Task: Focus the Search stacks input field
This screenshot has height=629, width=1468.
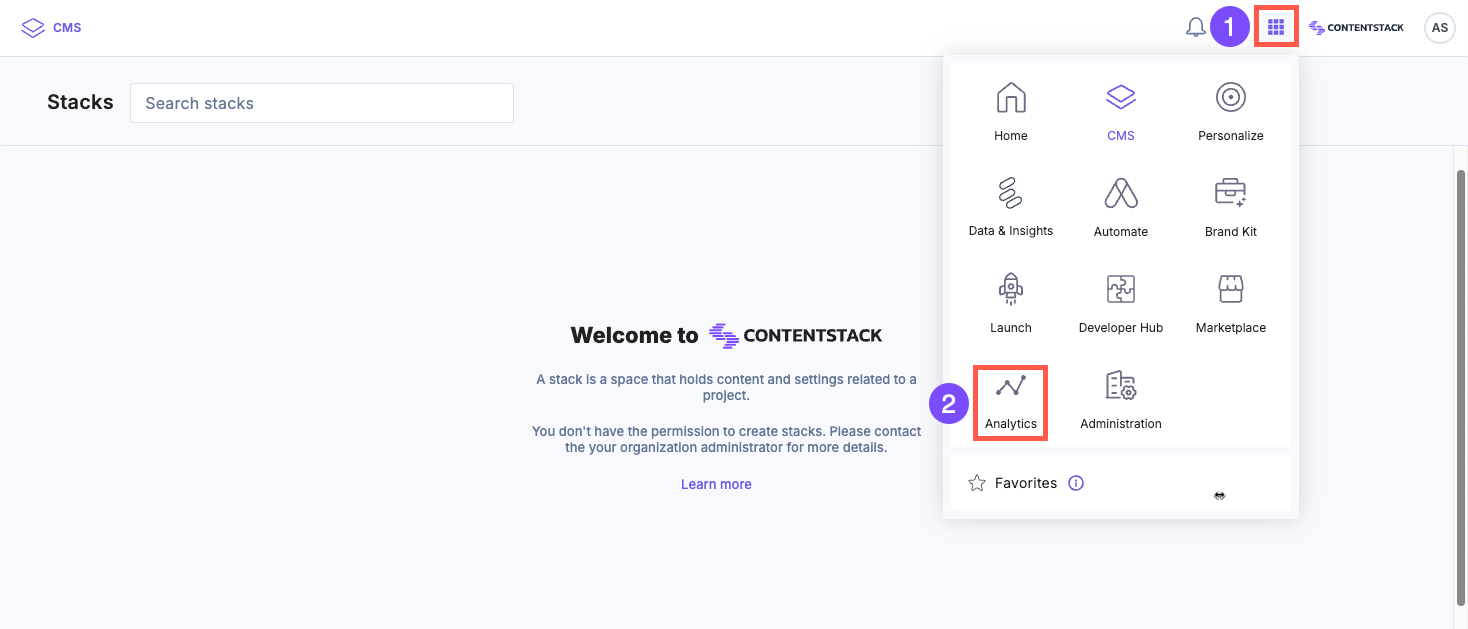Action: point(321,103)
